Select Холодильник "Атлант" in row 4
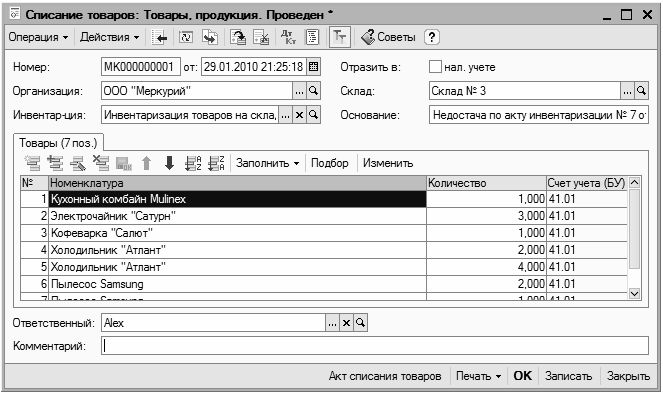This screenshot has width=663, height=395. tap(237, 250)
